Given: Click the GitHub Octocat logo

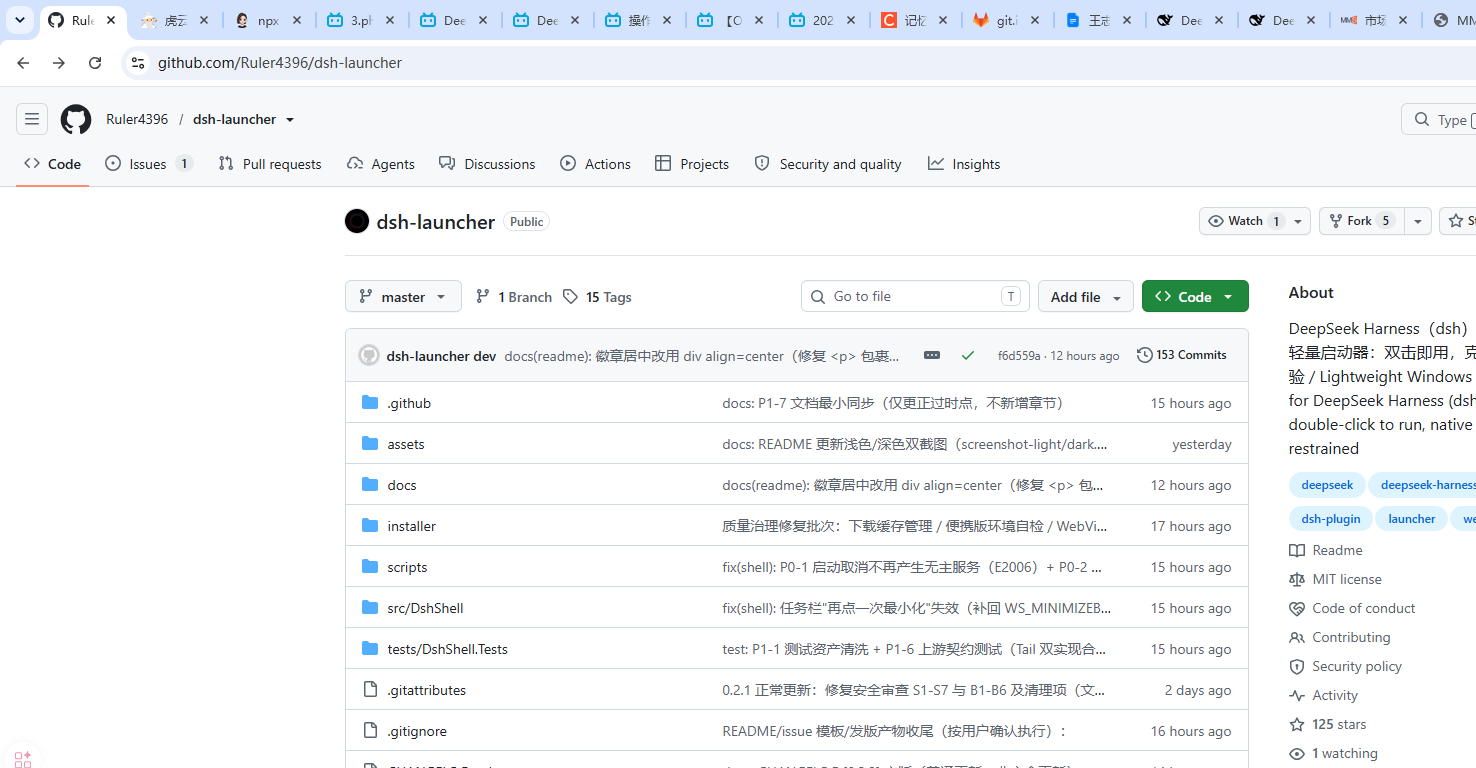Looking at the screenshot, I should 76,119.
